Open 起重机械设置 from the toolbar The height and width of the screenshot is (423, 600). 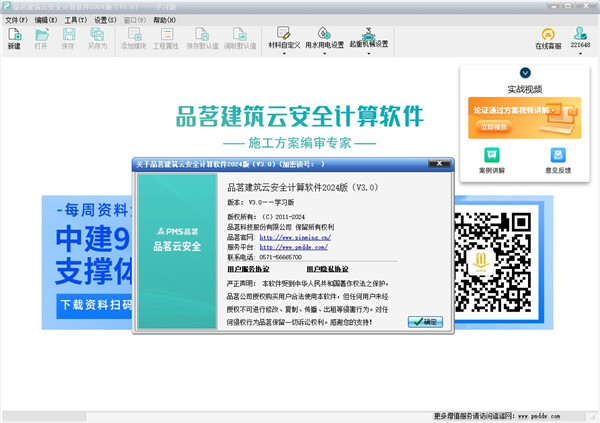click(368, 39)
